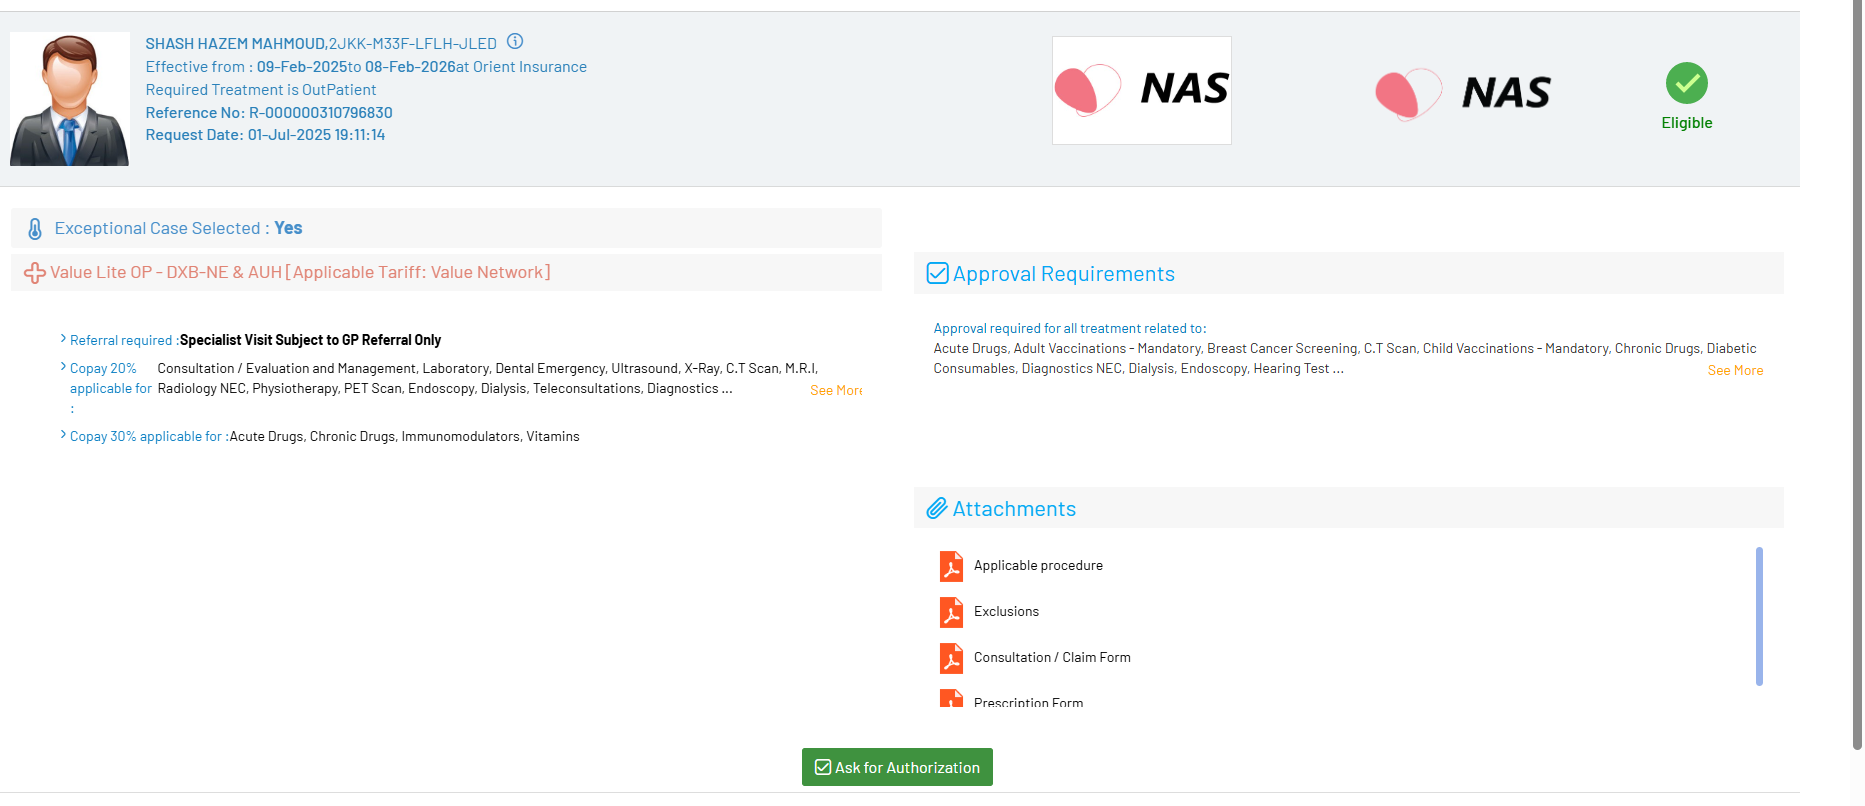This screenshot has height=806, width=1865.
Task: Click the Approval Requirements check icon
Action: (x=937, y=274)
